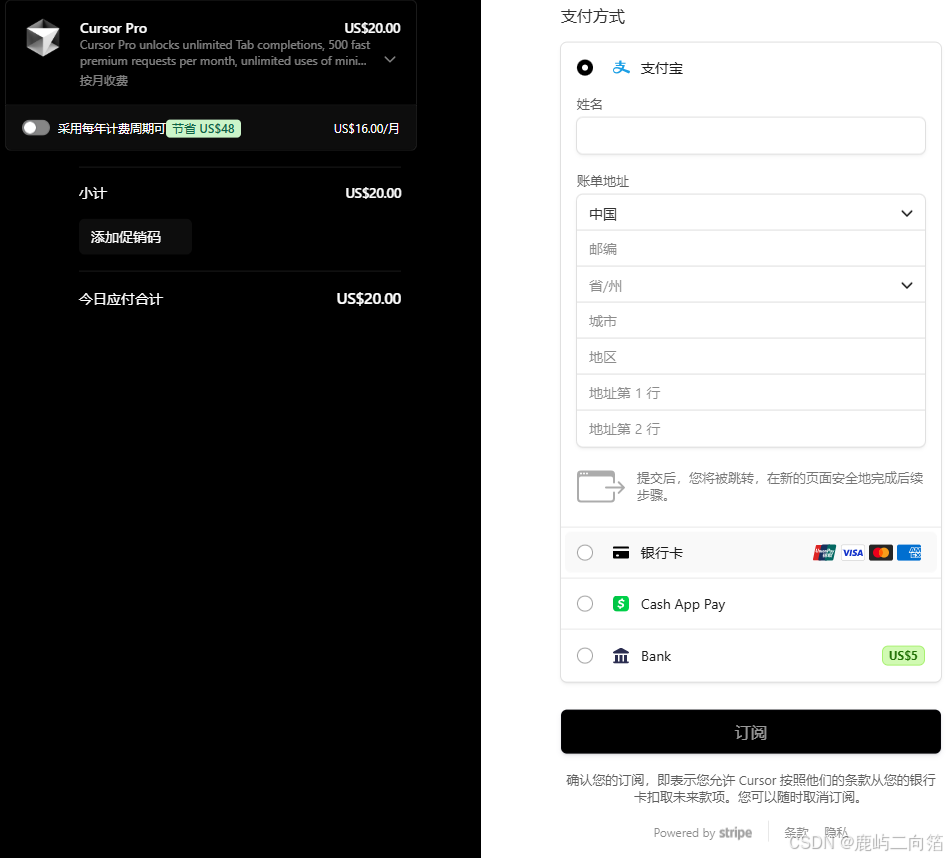Viewport: 947px width, 858px height.
Task: Click the Bank building icon
Action: [x=621, y=656]
